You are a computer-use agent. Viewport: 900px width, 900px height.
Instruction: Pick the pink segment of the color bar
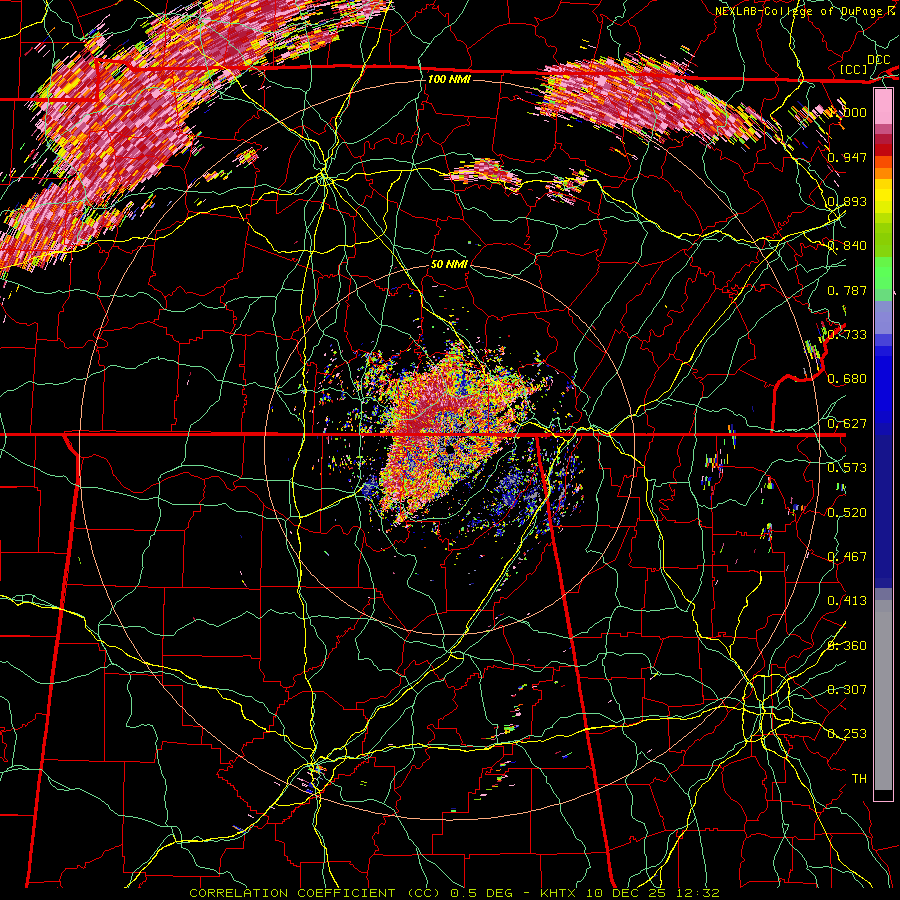click(883, 107)
